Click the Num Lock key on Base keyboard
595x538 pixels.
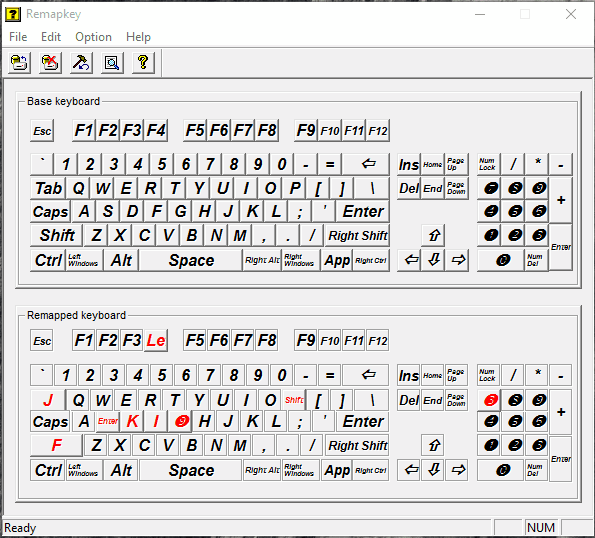489,164
